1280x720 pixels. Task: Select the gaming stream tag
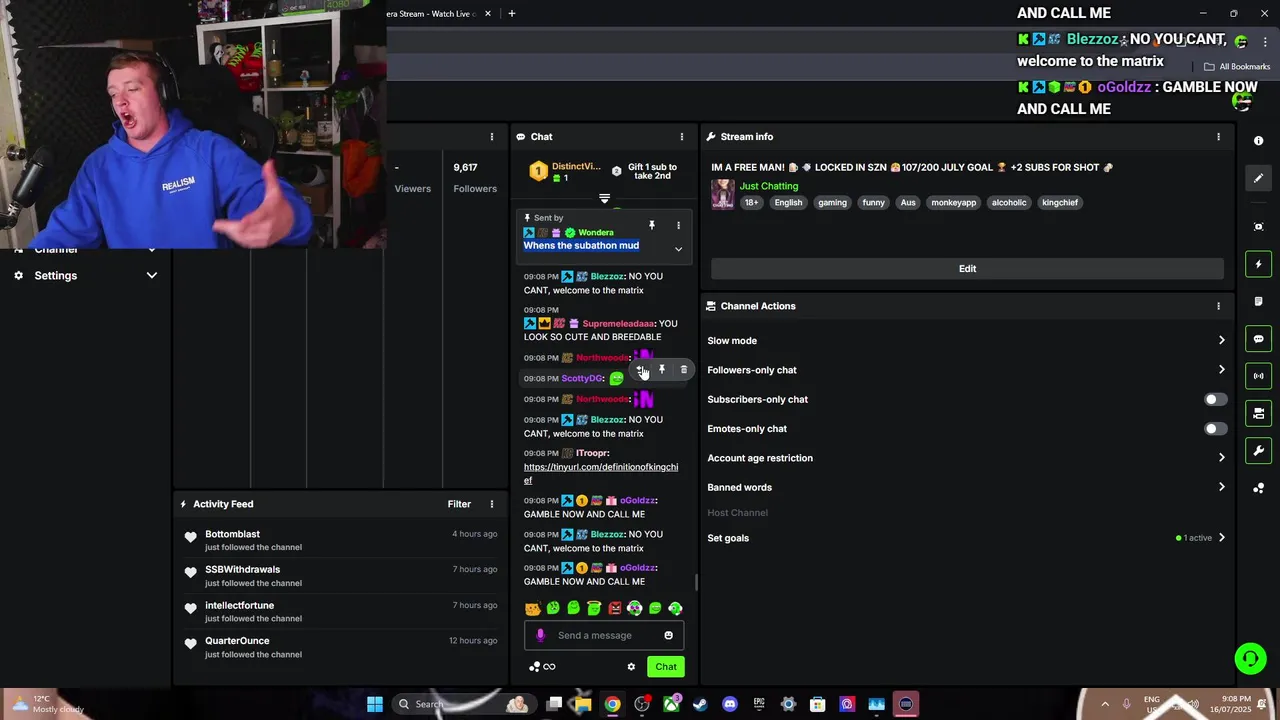pos(832,202)
